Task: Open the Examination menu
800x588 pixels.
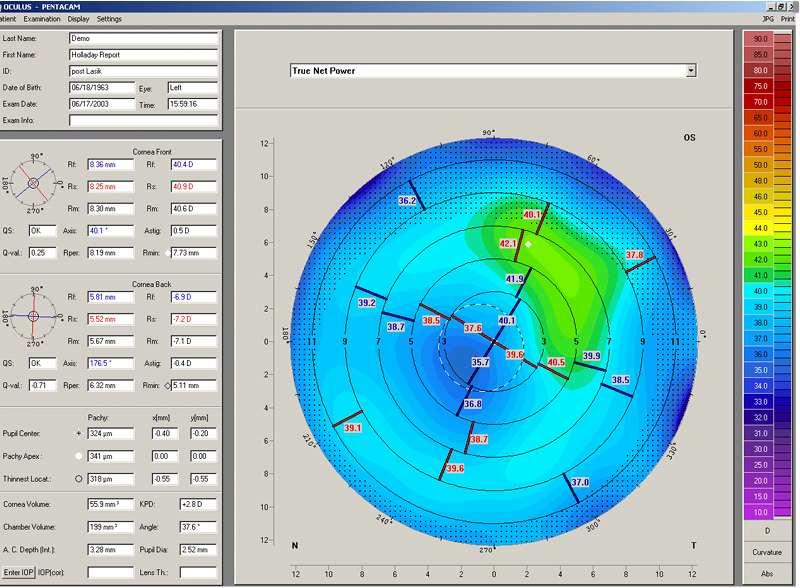Action: pos(42,19)
